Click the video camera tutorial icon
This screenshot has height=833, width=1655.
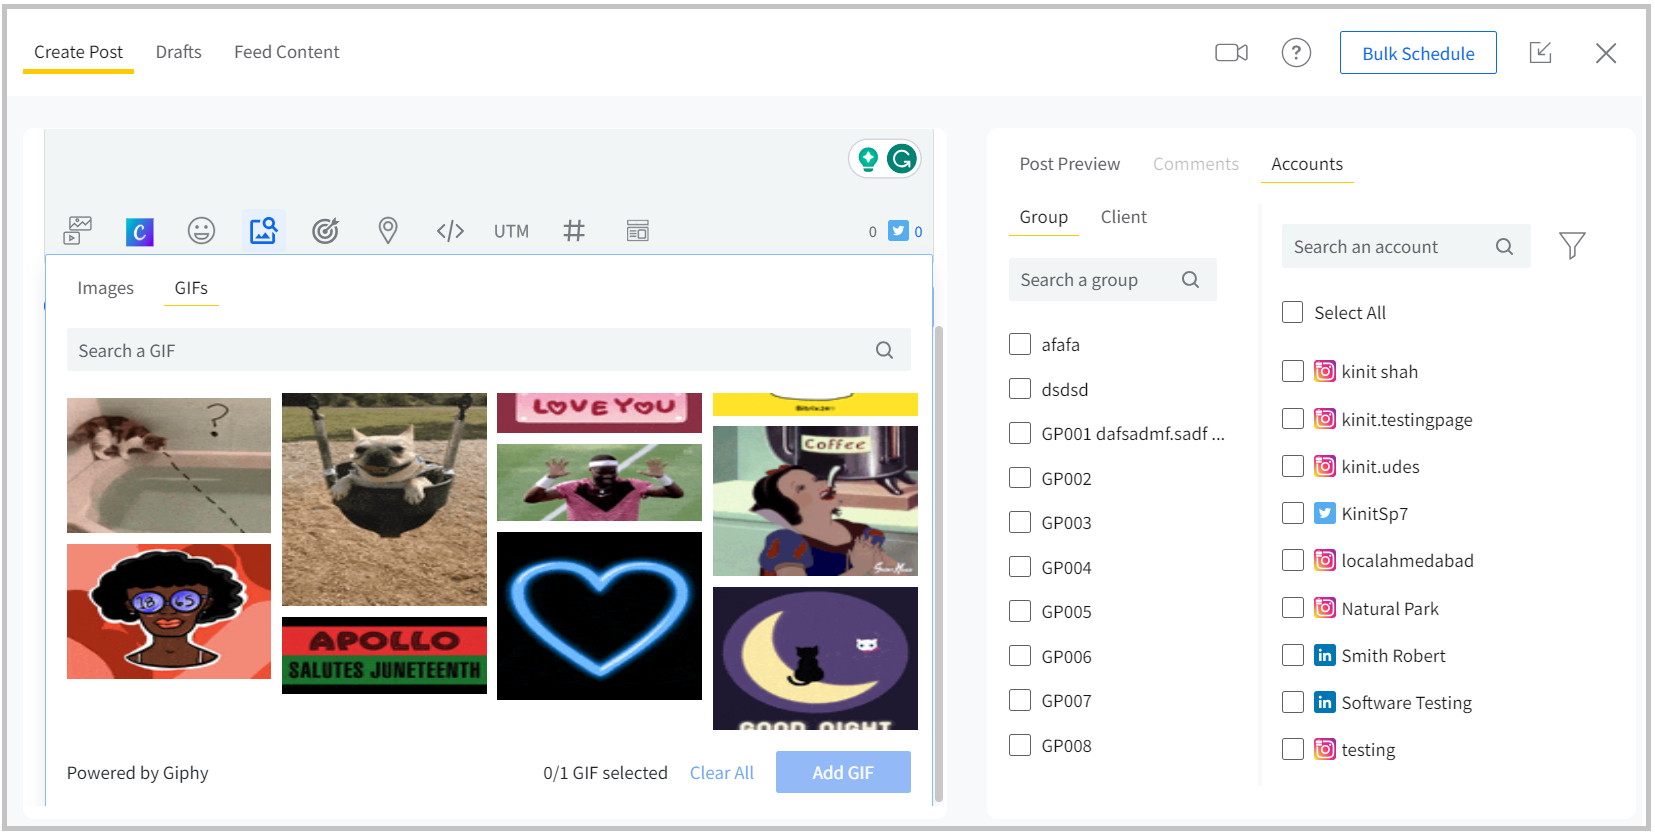coord(1231,53)
